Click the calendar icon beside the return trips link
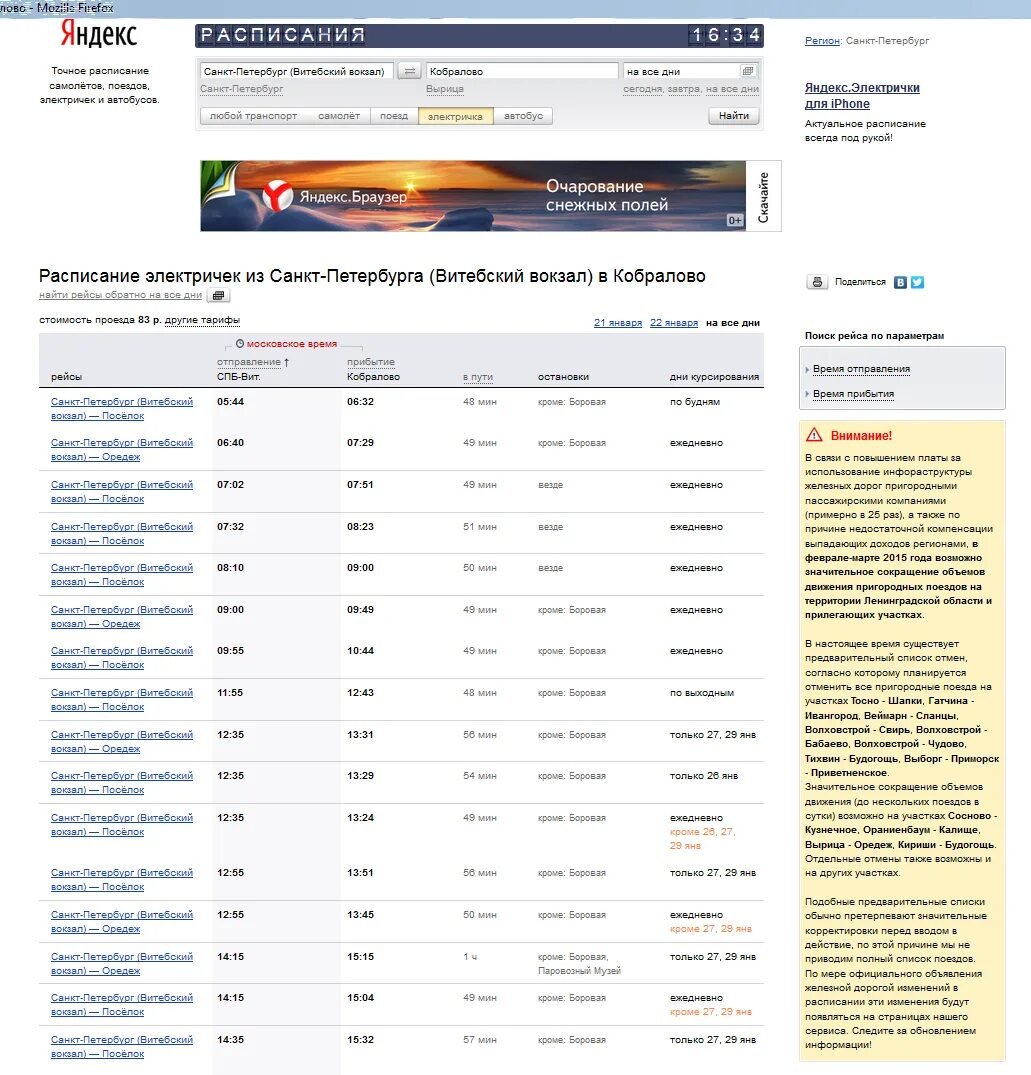Viewport: 1031px width, 1075px height. (x=219, y=295)
